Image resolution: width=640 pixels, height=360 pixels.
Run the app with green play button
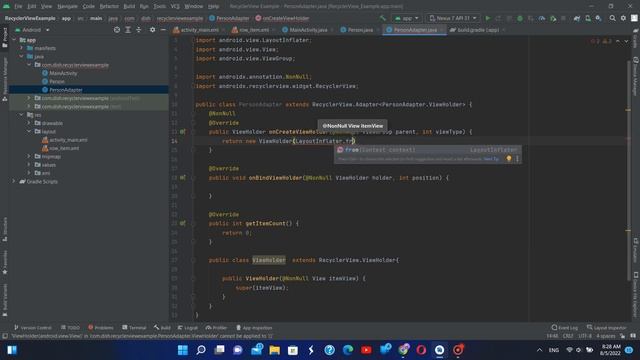[x=487, y=18]
